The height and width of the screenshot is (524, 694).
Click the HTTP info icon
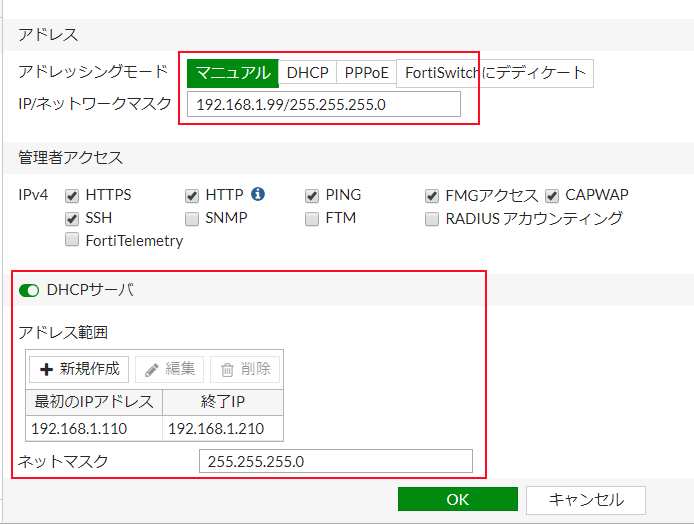258,194
